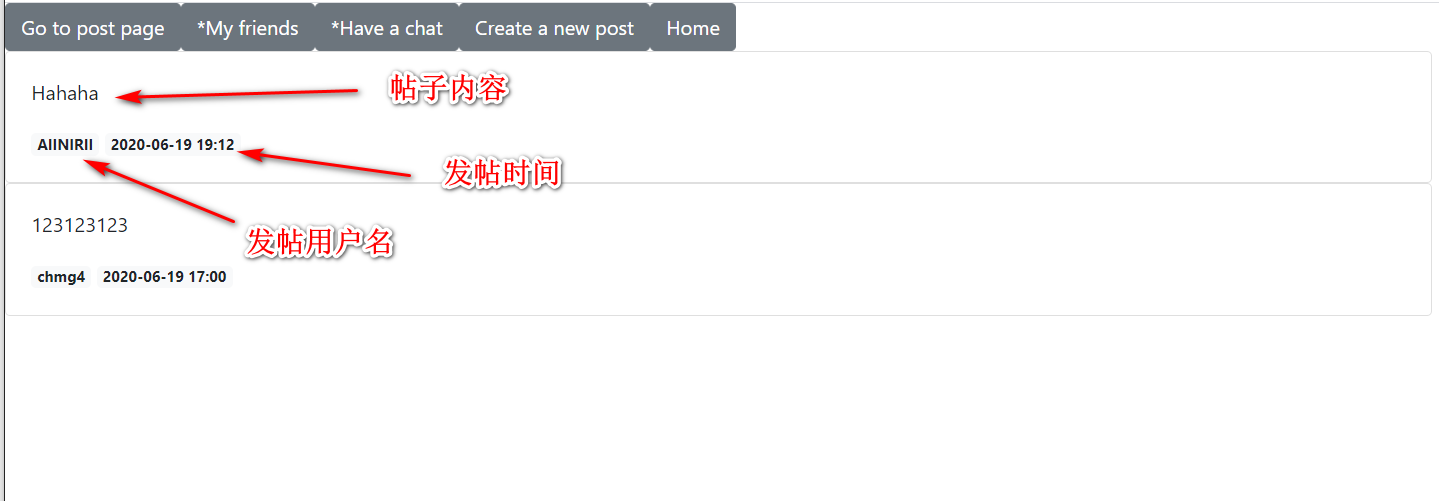Click the red 发帖用户名 annotation label
1439x501 pixels.
tap(320, 242)
